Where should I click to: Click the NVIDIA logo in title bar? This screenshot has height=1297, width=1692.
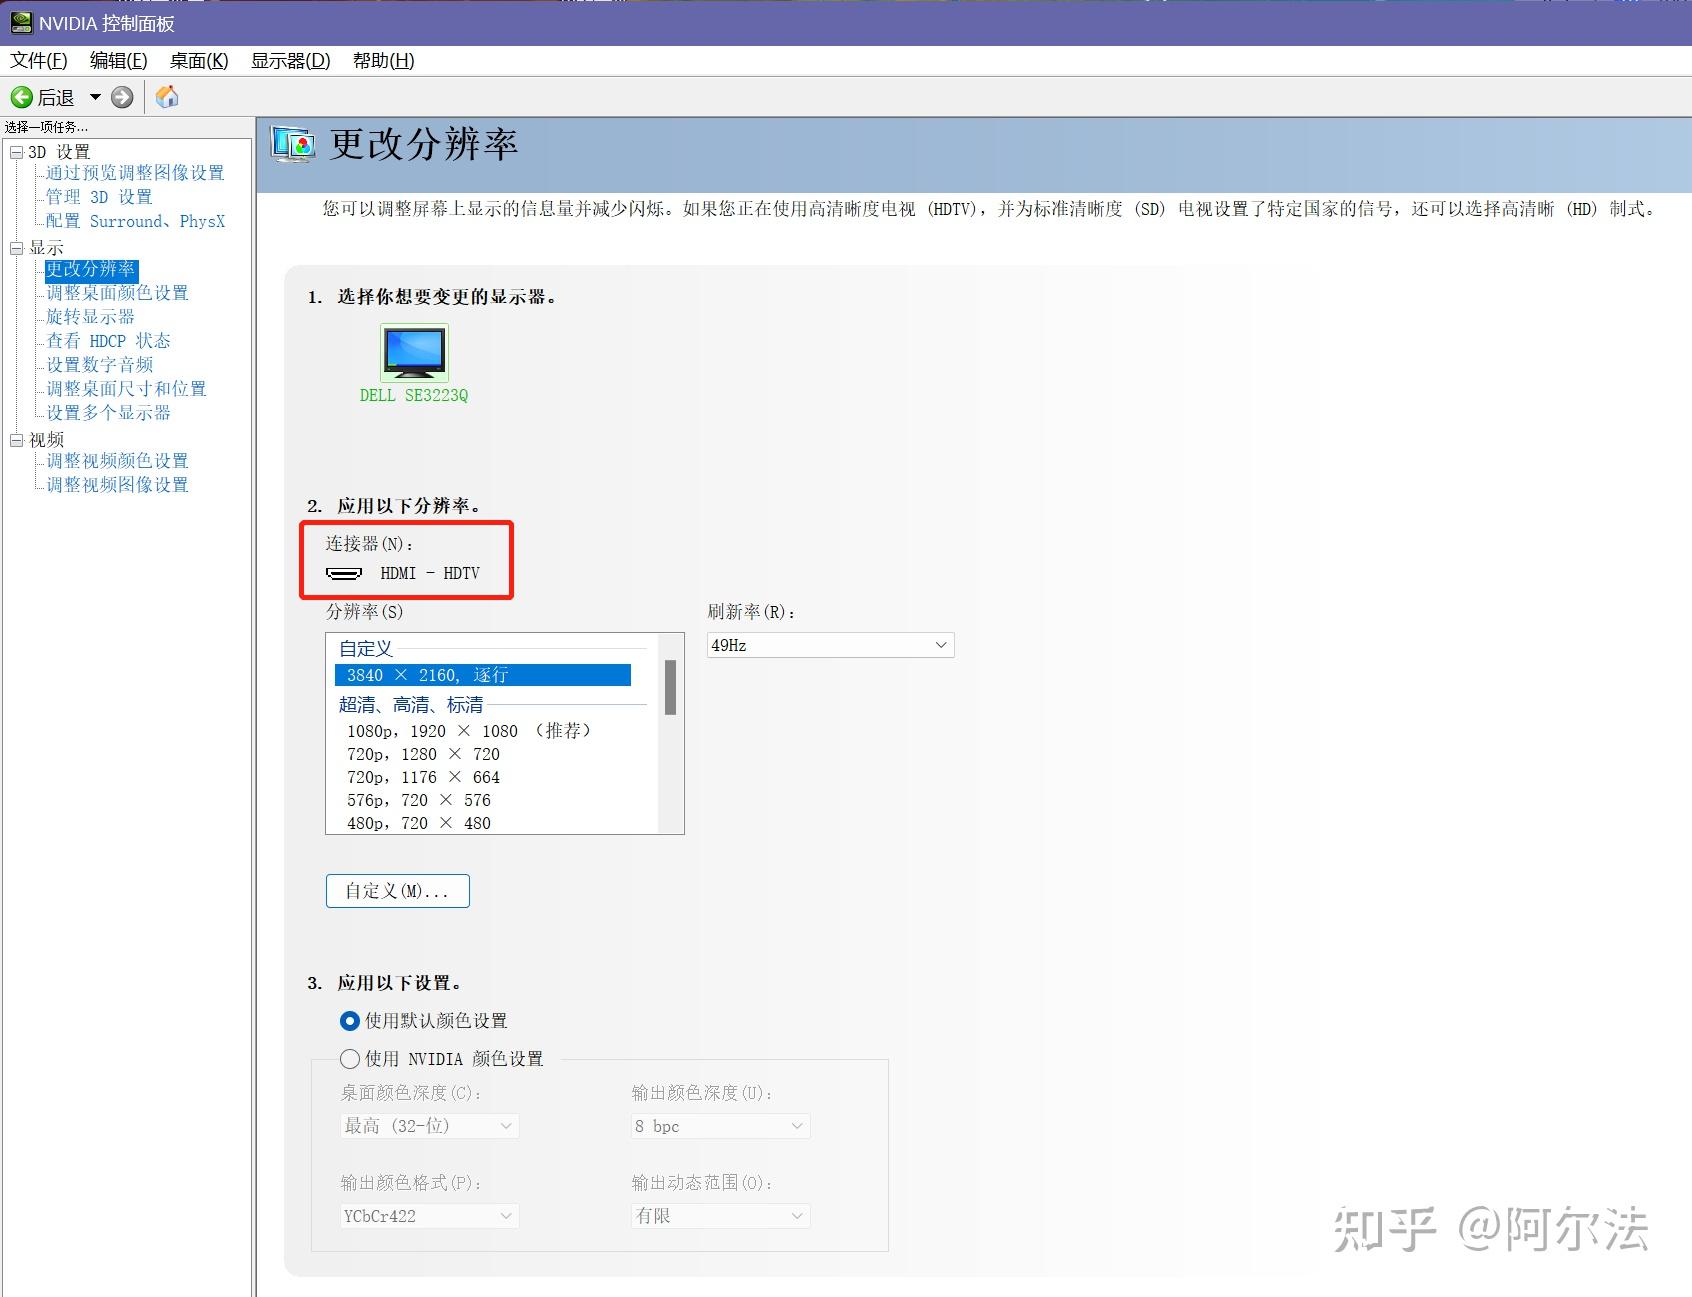pyautogui.click(x=21, y=22)
